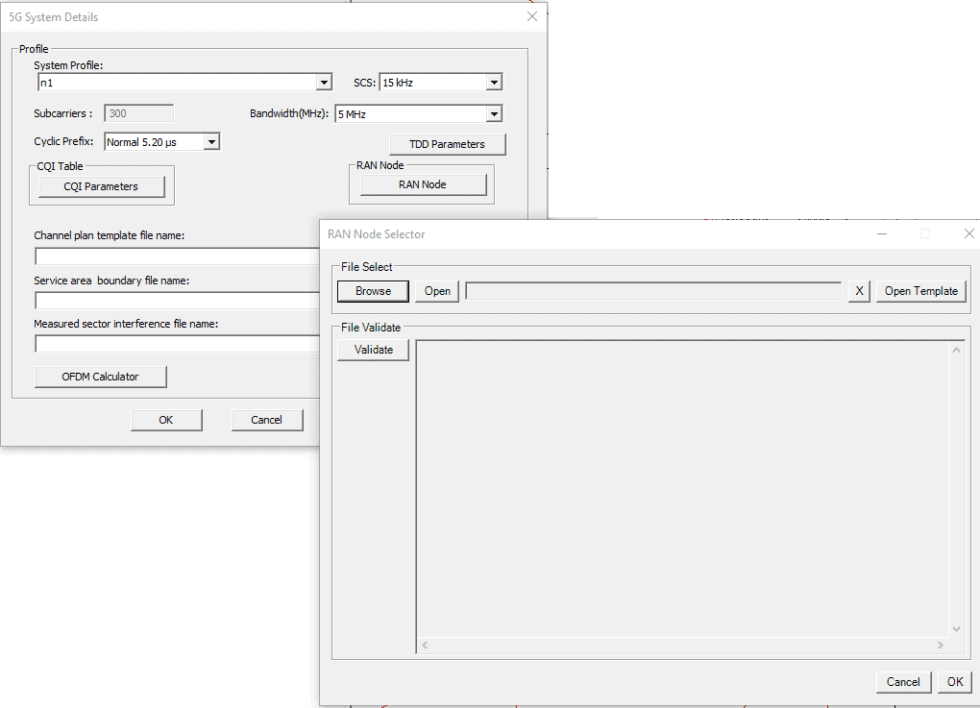Launch the OFDM Calculator
980x708 pixels.
pyautogui.click(x=100, y=376)
